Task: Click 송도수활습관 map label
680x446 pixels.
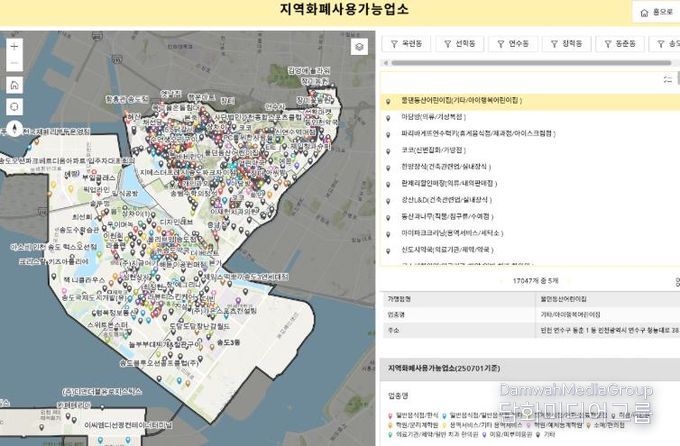Action: 77,230
